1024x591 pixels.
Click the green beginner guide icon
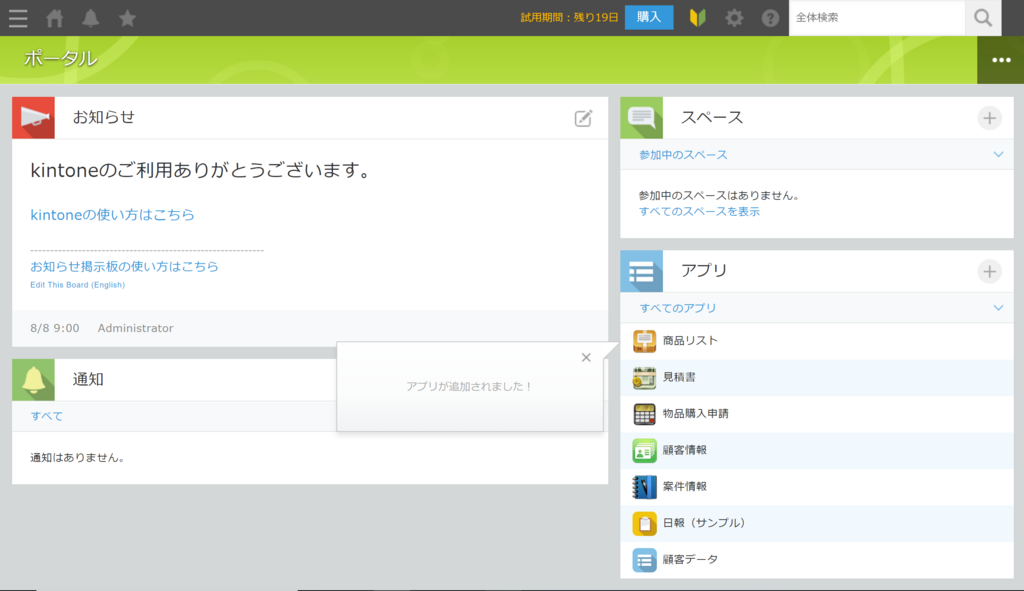(697, 18)
